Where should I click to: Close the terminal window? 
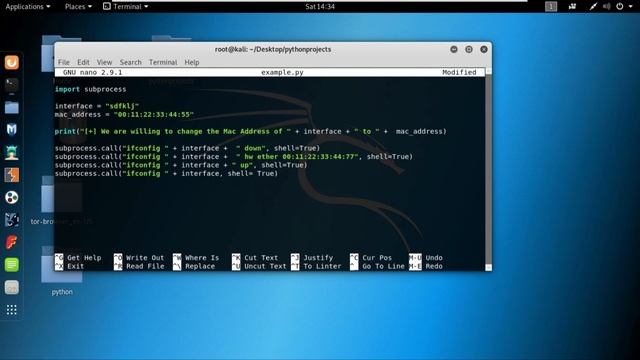click(484, 49)
